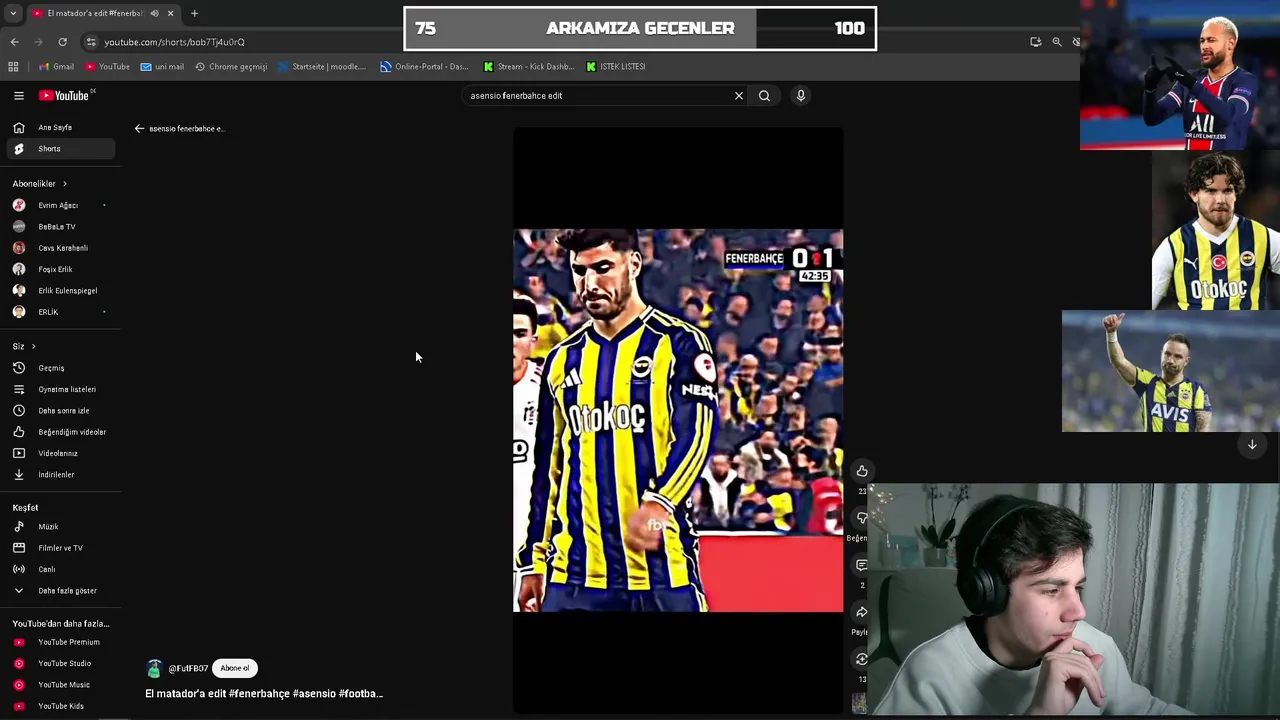Clear the search text with X
1280x720 pixels.
click(739, 96)
